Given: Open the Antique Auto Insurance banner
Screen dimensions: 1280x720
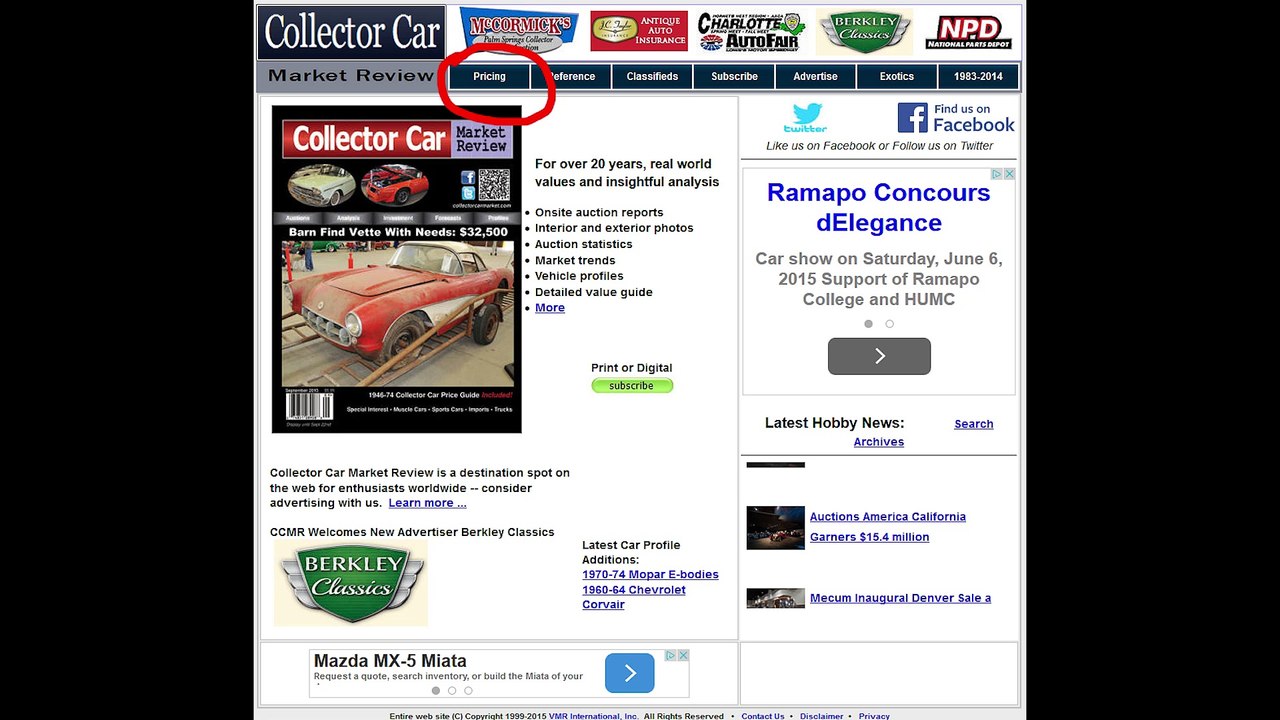Looking at the screenshot, I should point(639,31).
